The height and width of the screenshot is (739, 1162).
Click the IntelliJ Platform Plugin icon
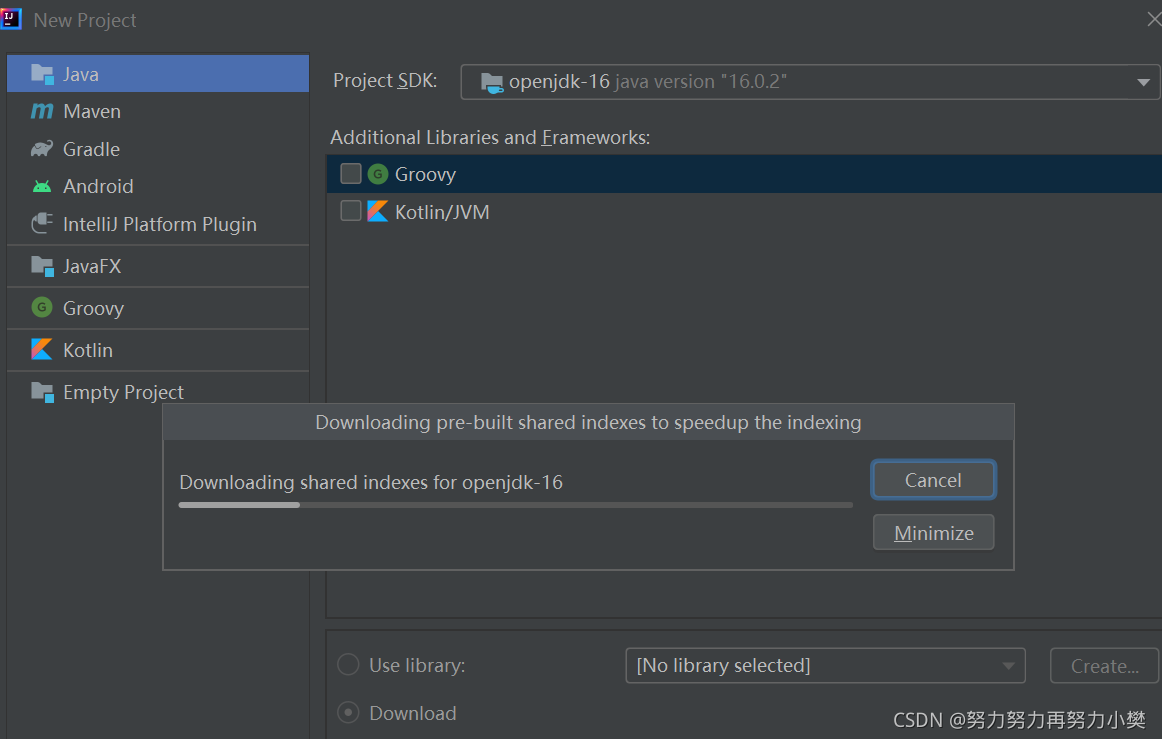pyautogui.click(x=42, y=224)
